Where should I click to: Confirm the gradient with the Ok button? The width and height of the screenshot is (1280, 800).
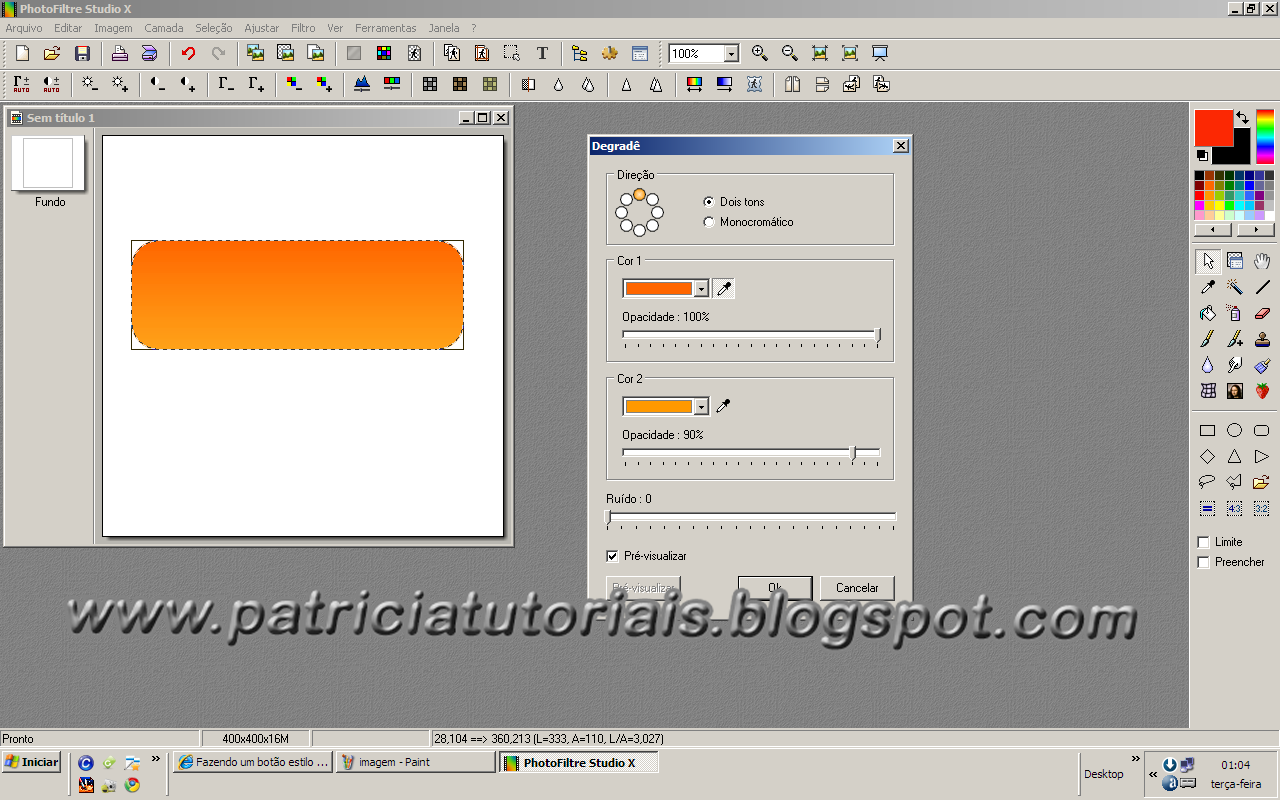click(x=775, y=588)
